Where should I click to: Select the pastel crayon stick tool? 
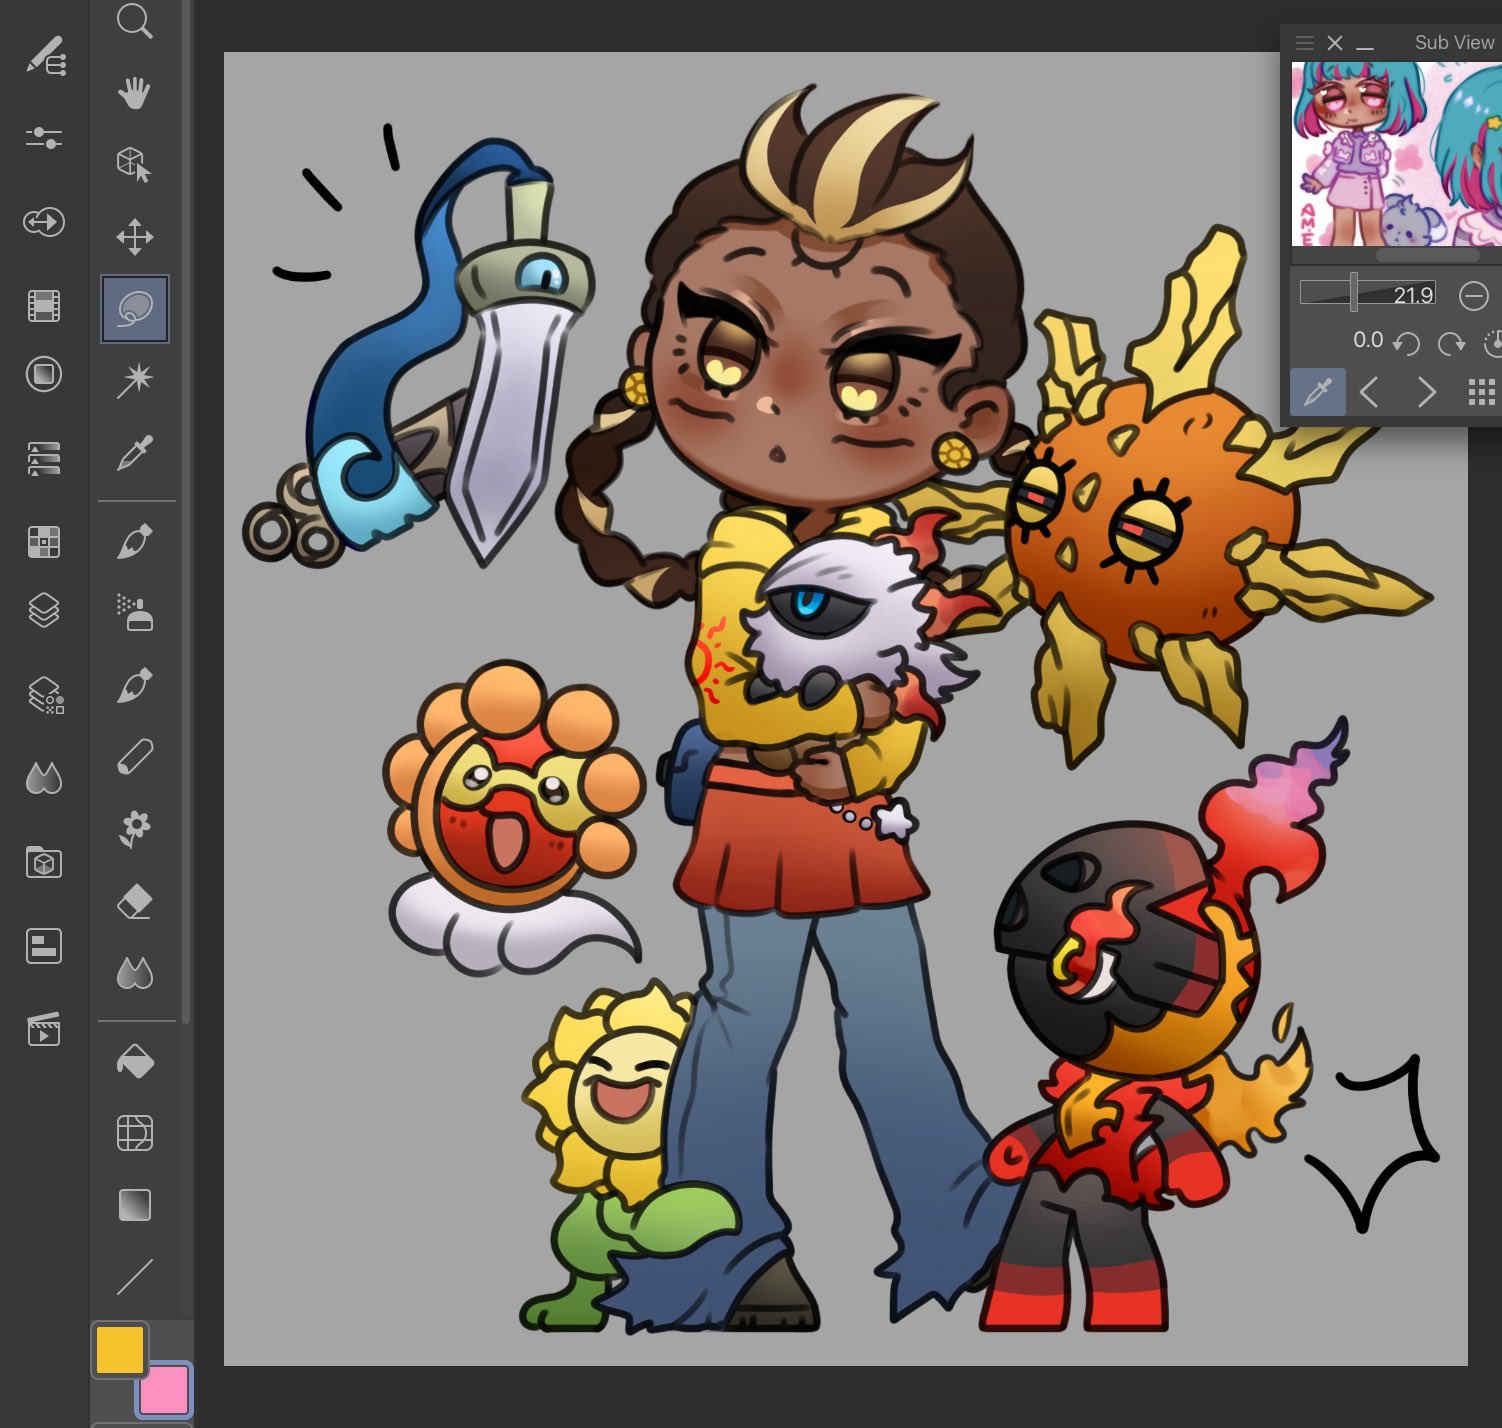[x=135, y=757]
